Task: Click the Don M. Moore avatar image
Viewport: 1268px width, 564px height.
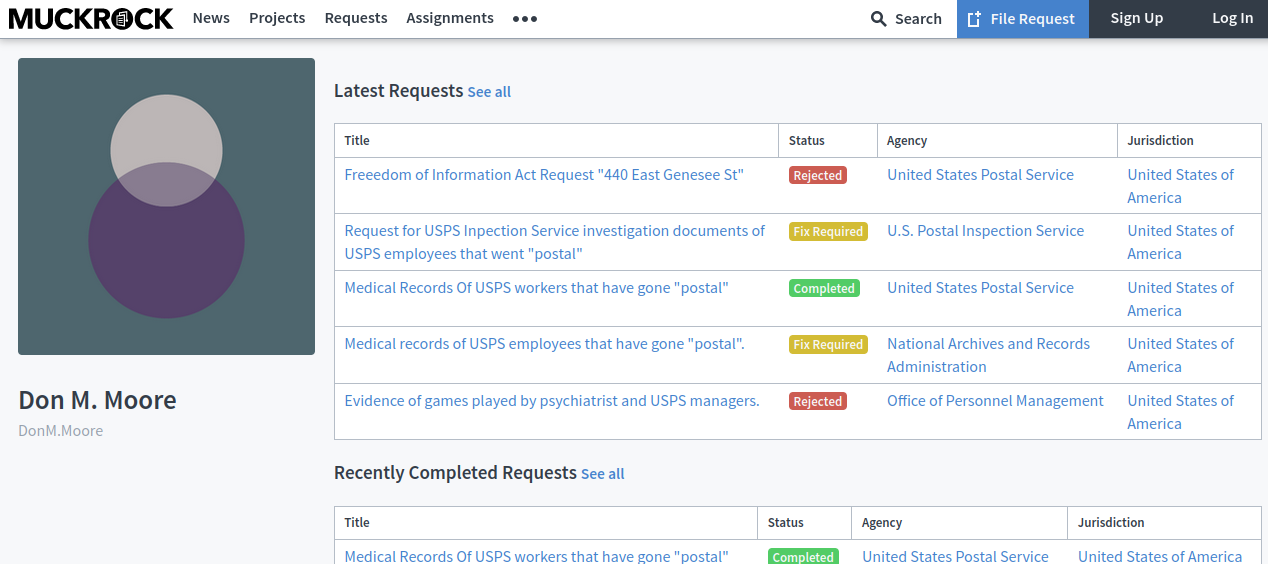Action: tap(166, 206)
